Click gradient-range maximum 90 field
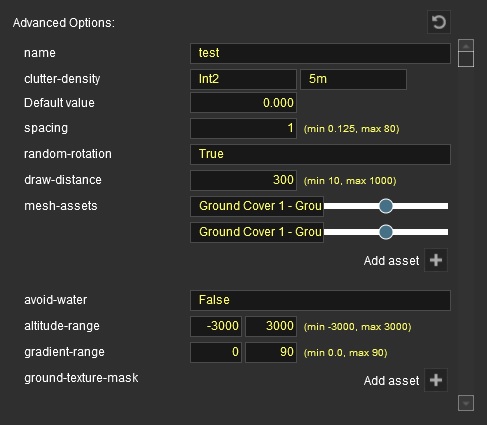Image resolution: width=487 pixels, height=425 pixels. (271, 352)
